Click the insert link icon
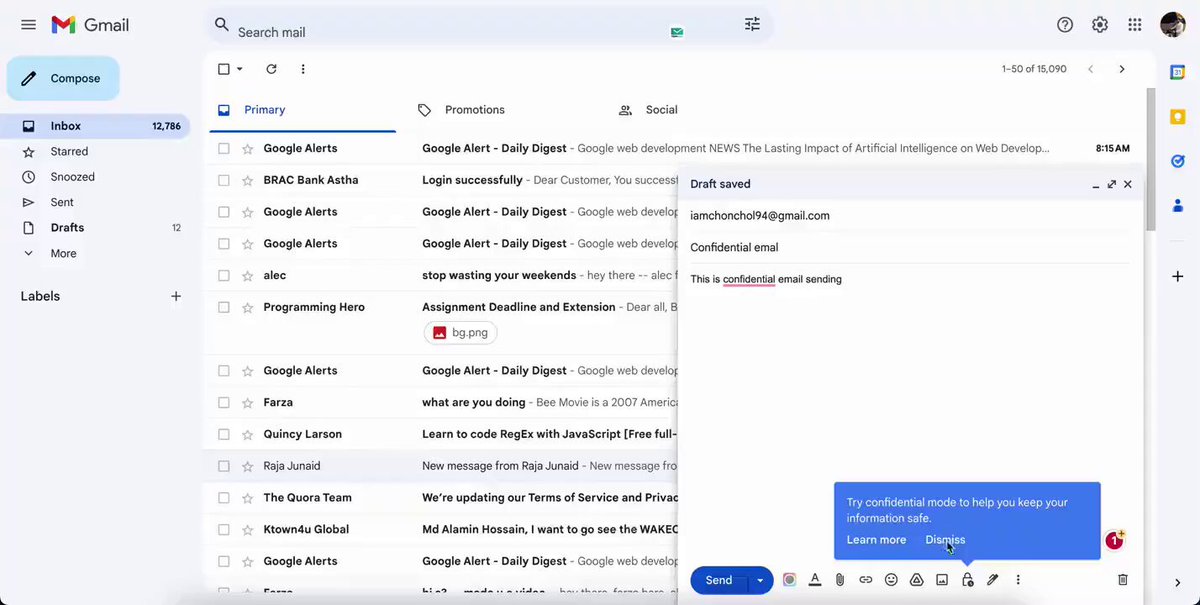 (x=866, y=580)
